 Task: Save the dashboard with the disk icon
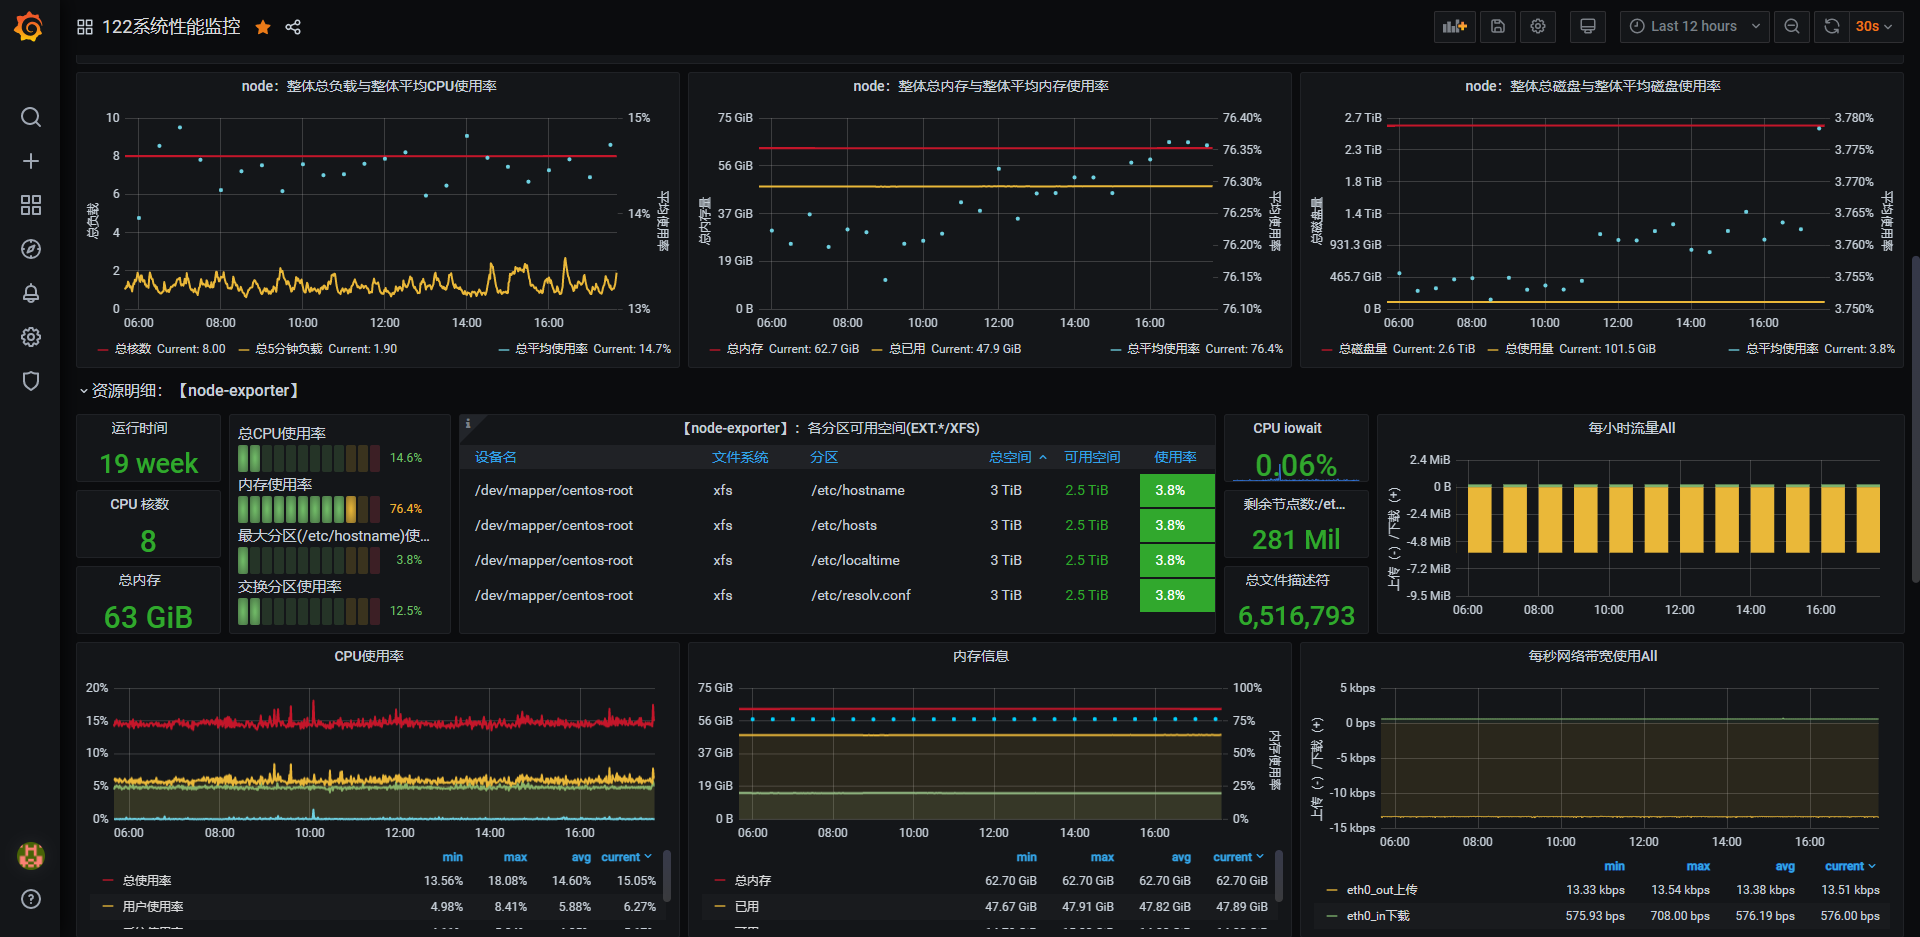pyautogui.click(x=1497, y=27)
